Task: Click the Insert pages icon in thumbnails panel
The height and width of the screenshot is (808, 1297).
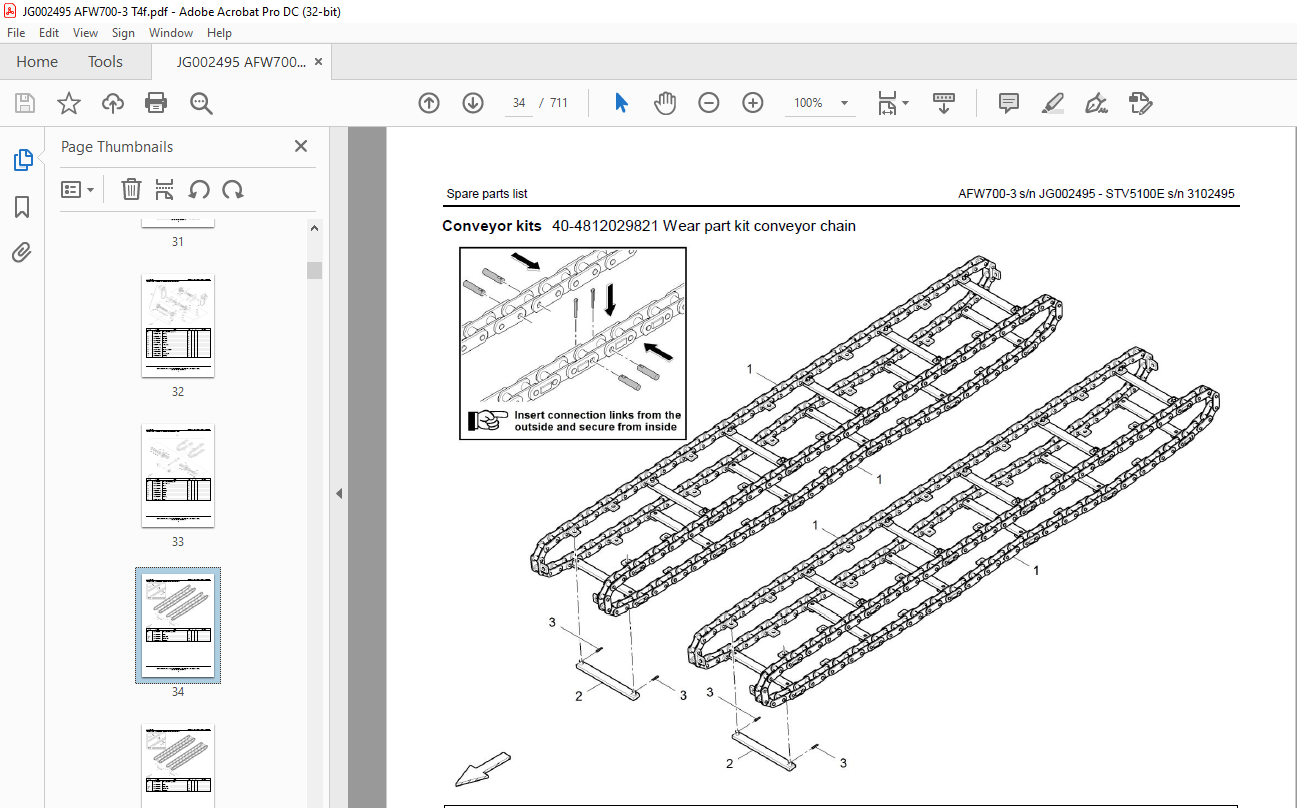Action: (165, 189)
